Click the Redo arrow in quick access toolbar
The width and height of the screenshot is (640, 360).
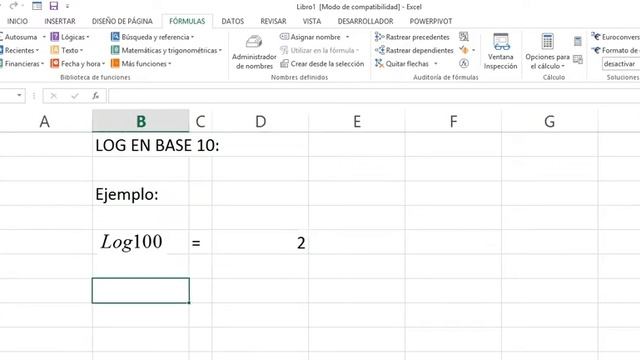pyautogui.click(x=13, y=6)
